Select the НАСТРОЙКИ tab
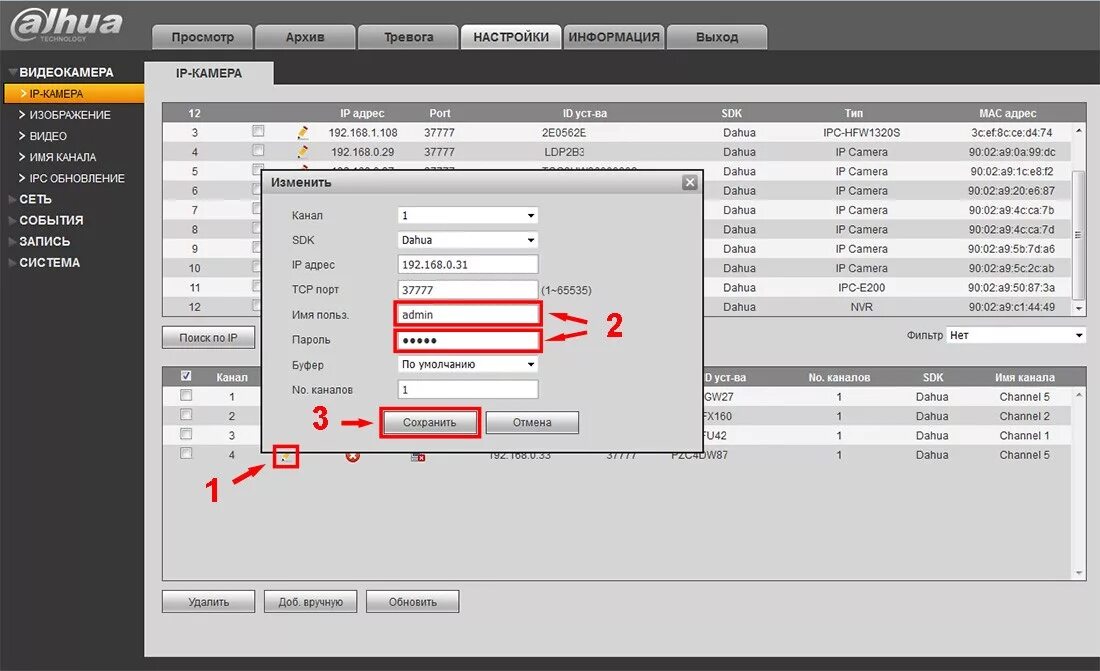Image resolution: width=1100 pixels, height=671 pixels. pos(511,37)
